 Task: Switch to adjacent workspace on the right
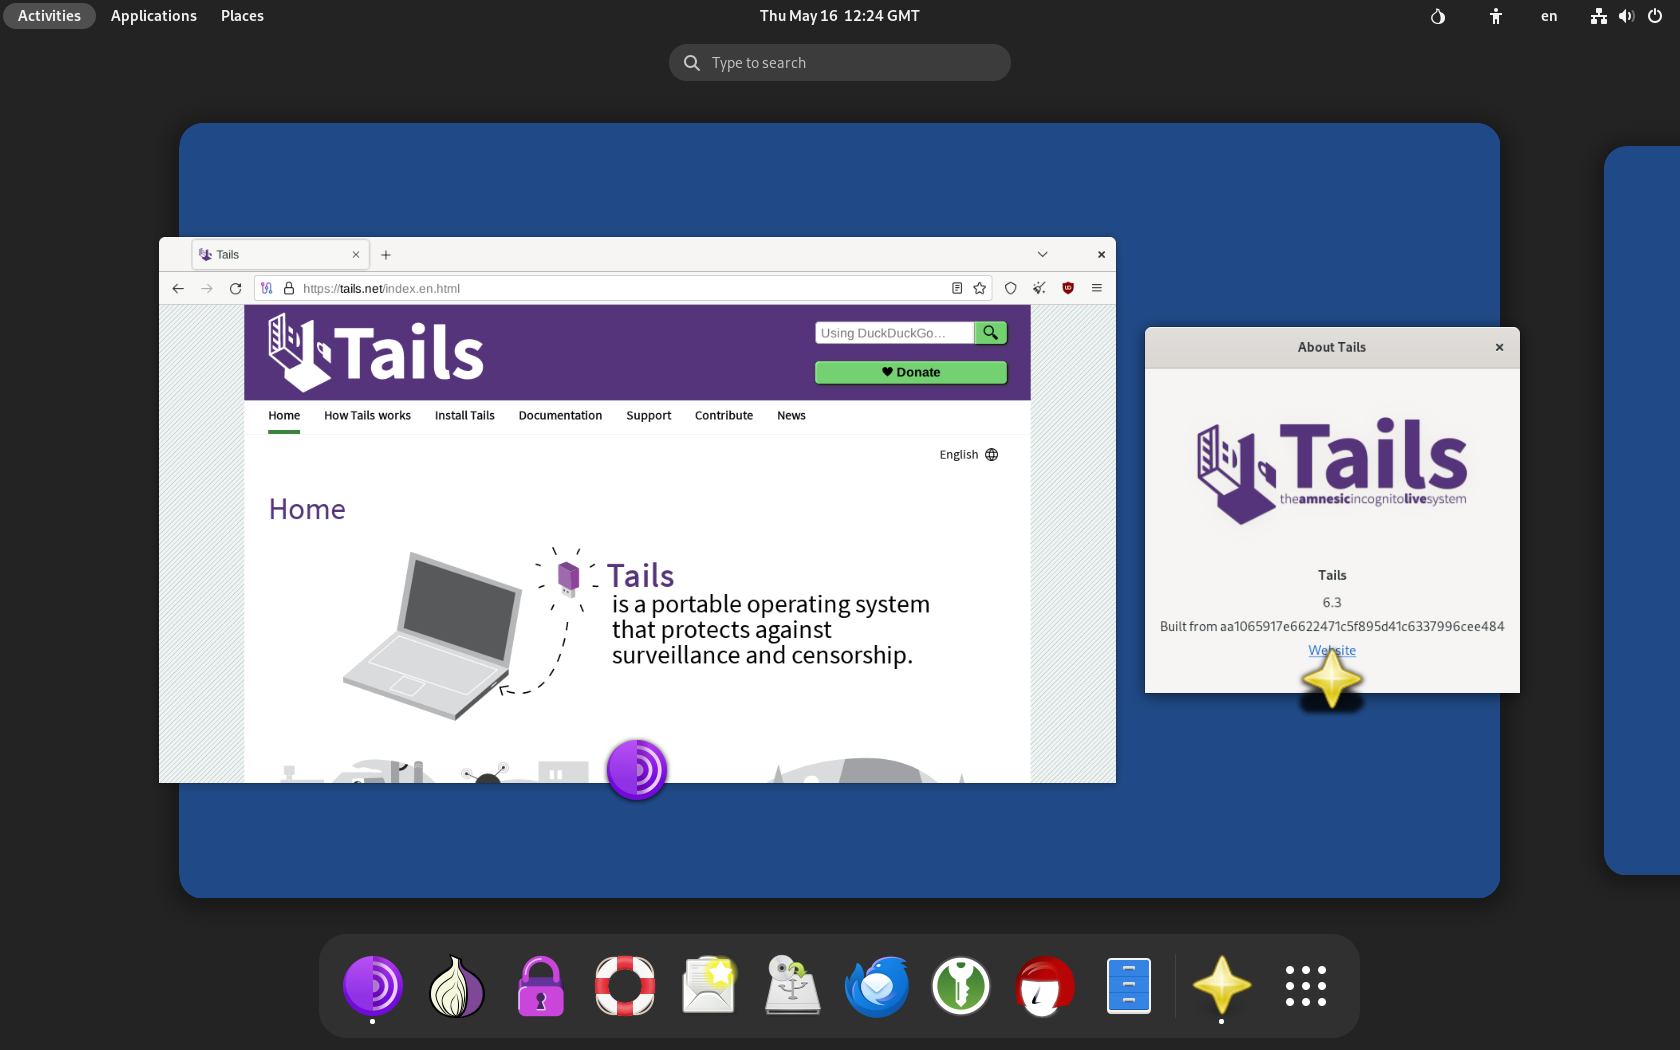pyautogui.click(x=1642, y=510)
